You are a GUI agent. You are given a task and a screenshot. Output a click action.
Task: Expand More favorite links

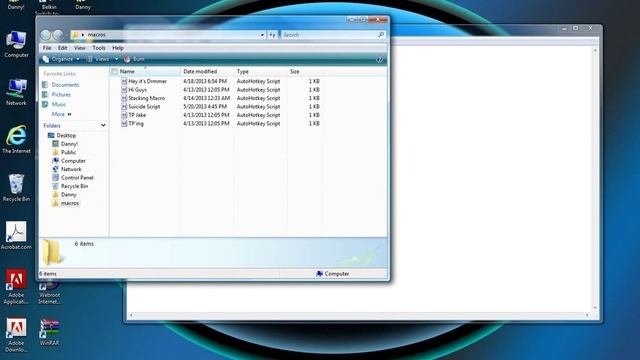[x=62, y=114]
